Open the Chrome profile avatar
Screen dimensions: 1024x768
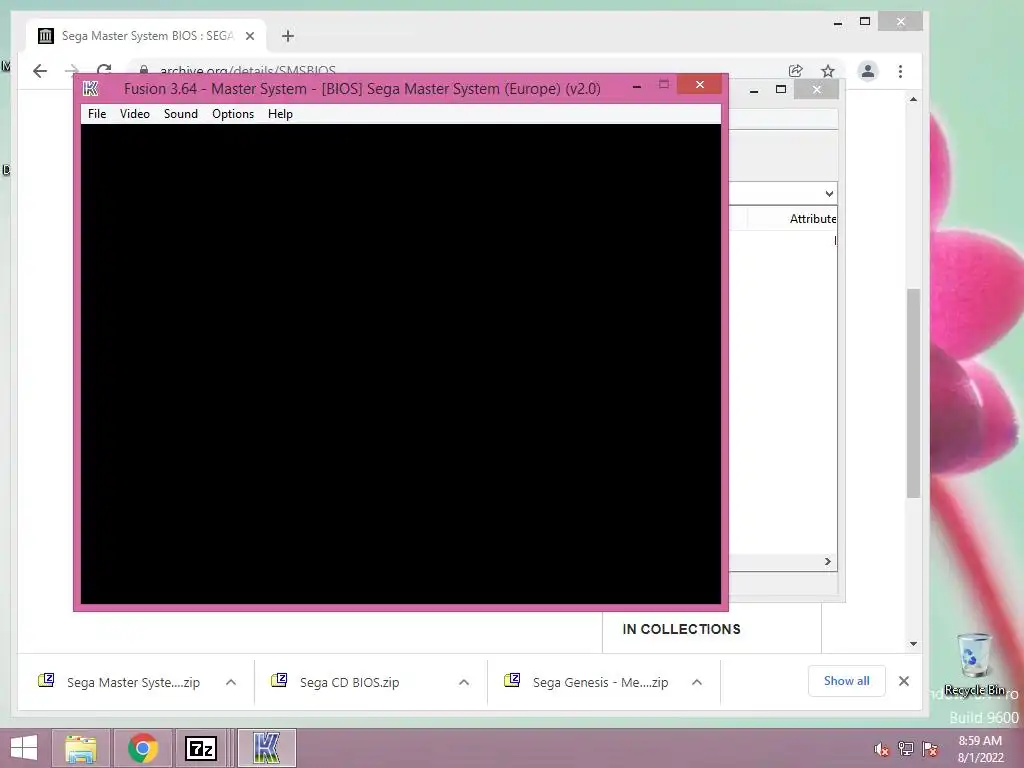pos(867,71)
